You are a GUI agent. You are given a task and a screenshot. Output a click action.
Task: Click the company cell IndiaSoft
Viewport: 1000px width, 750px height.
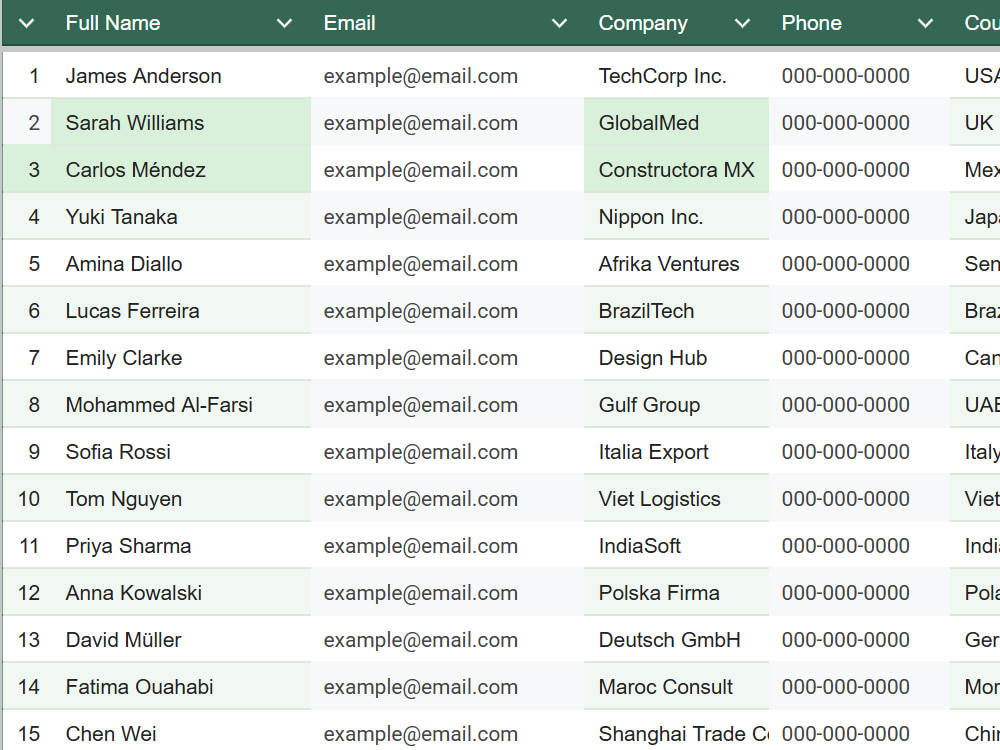(677, 545)
